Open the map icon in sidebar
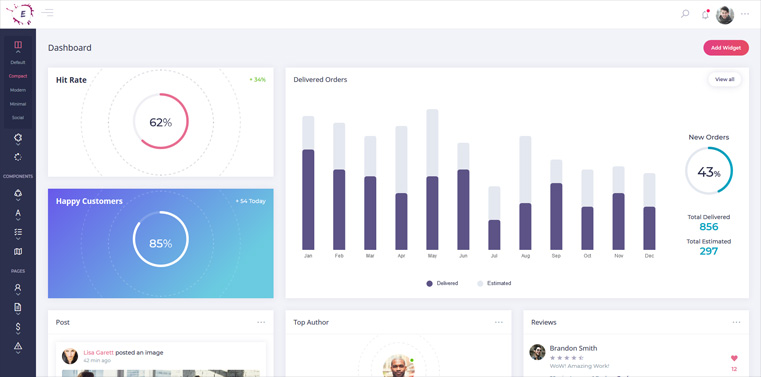Viewport: 761px width, 377px height. pos(18,251)
